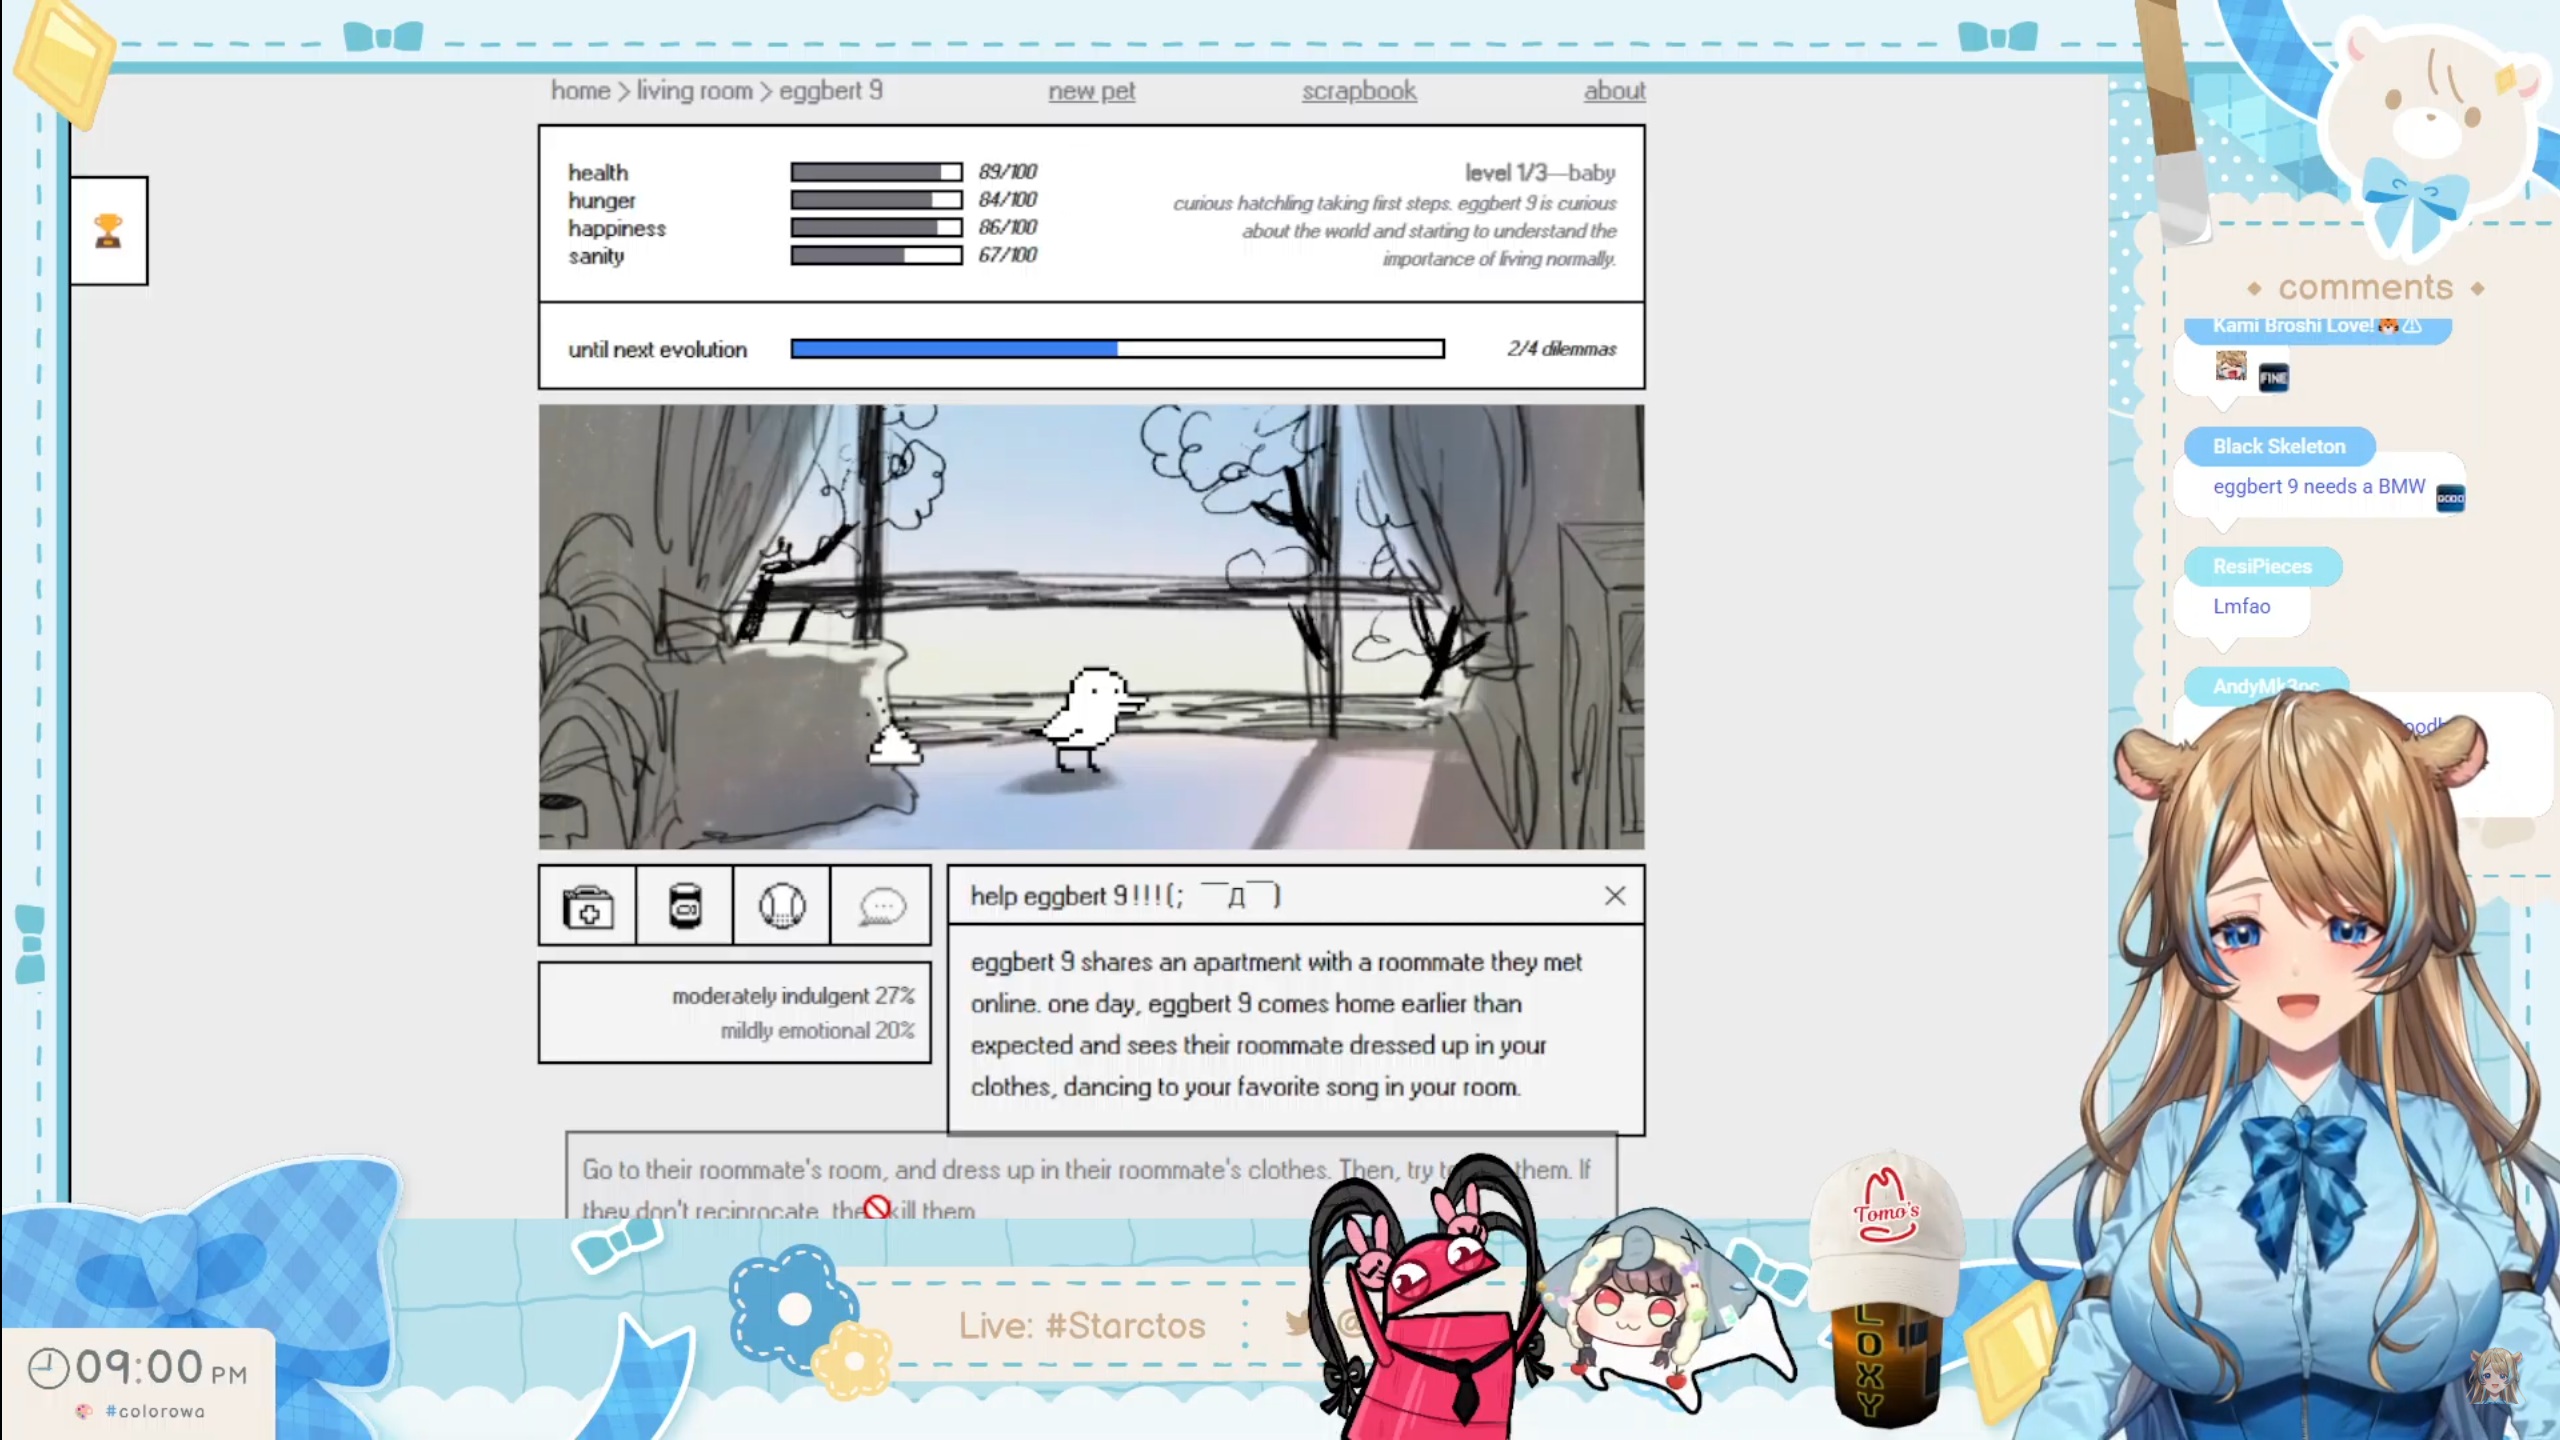Open the speech bubble chat icon
Viewport: 2560px width, 1440px height.
pyautogui.click(x=881, y=906)
